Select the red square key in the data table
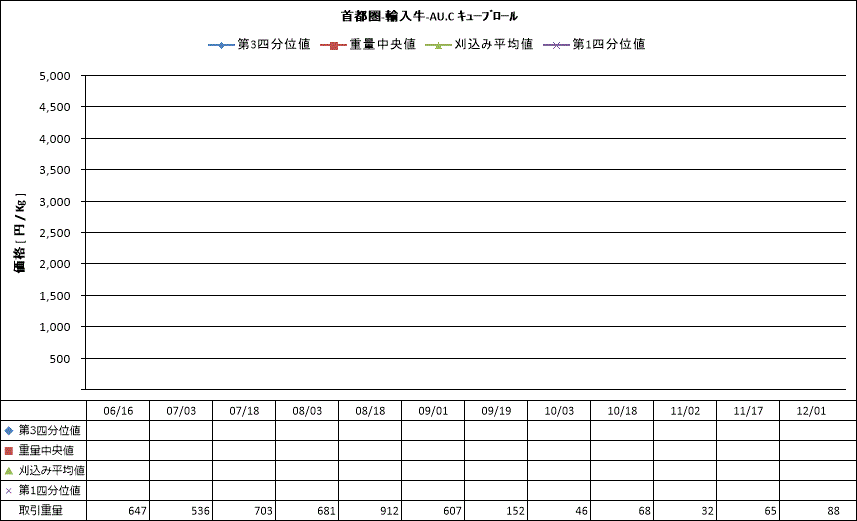This screenshot has height=521, width=857. [x=9, y=450]
